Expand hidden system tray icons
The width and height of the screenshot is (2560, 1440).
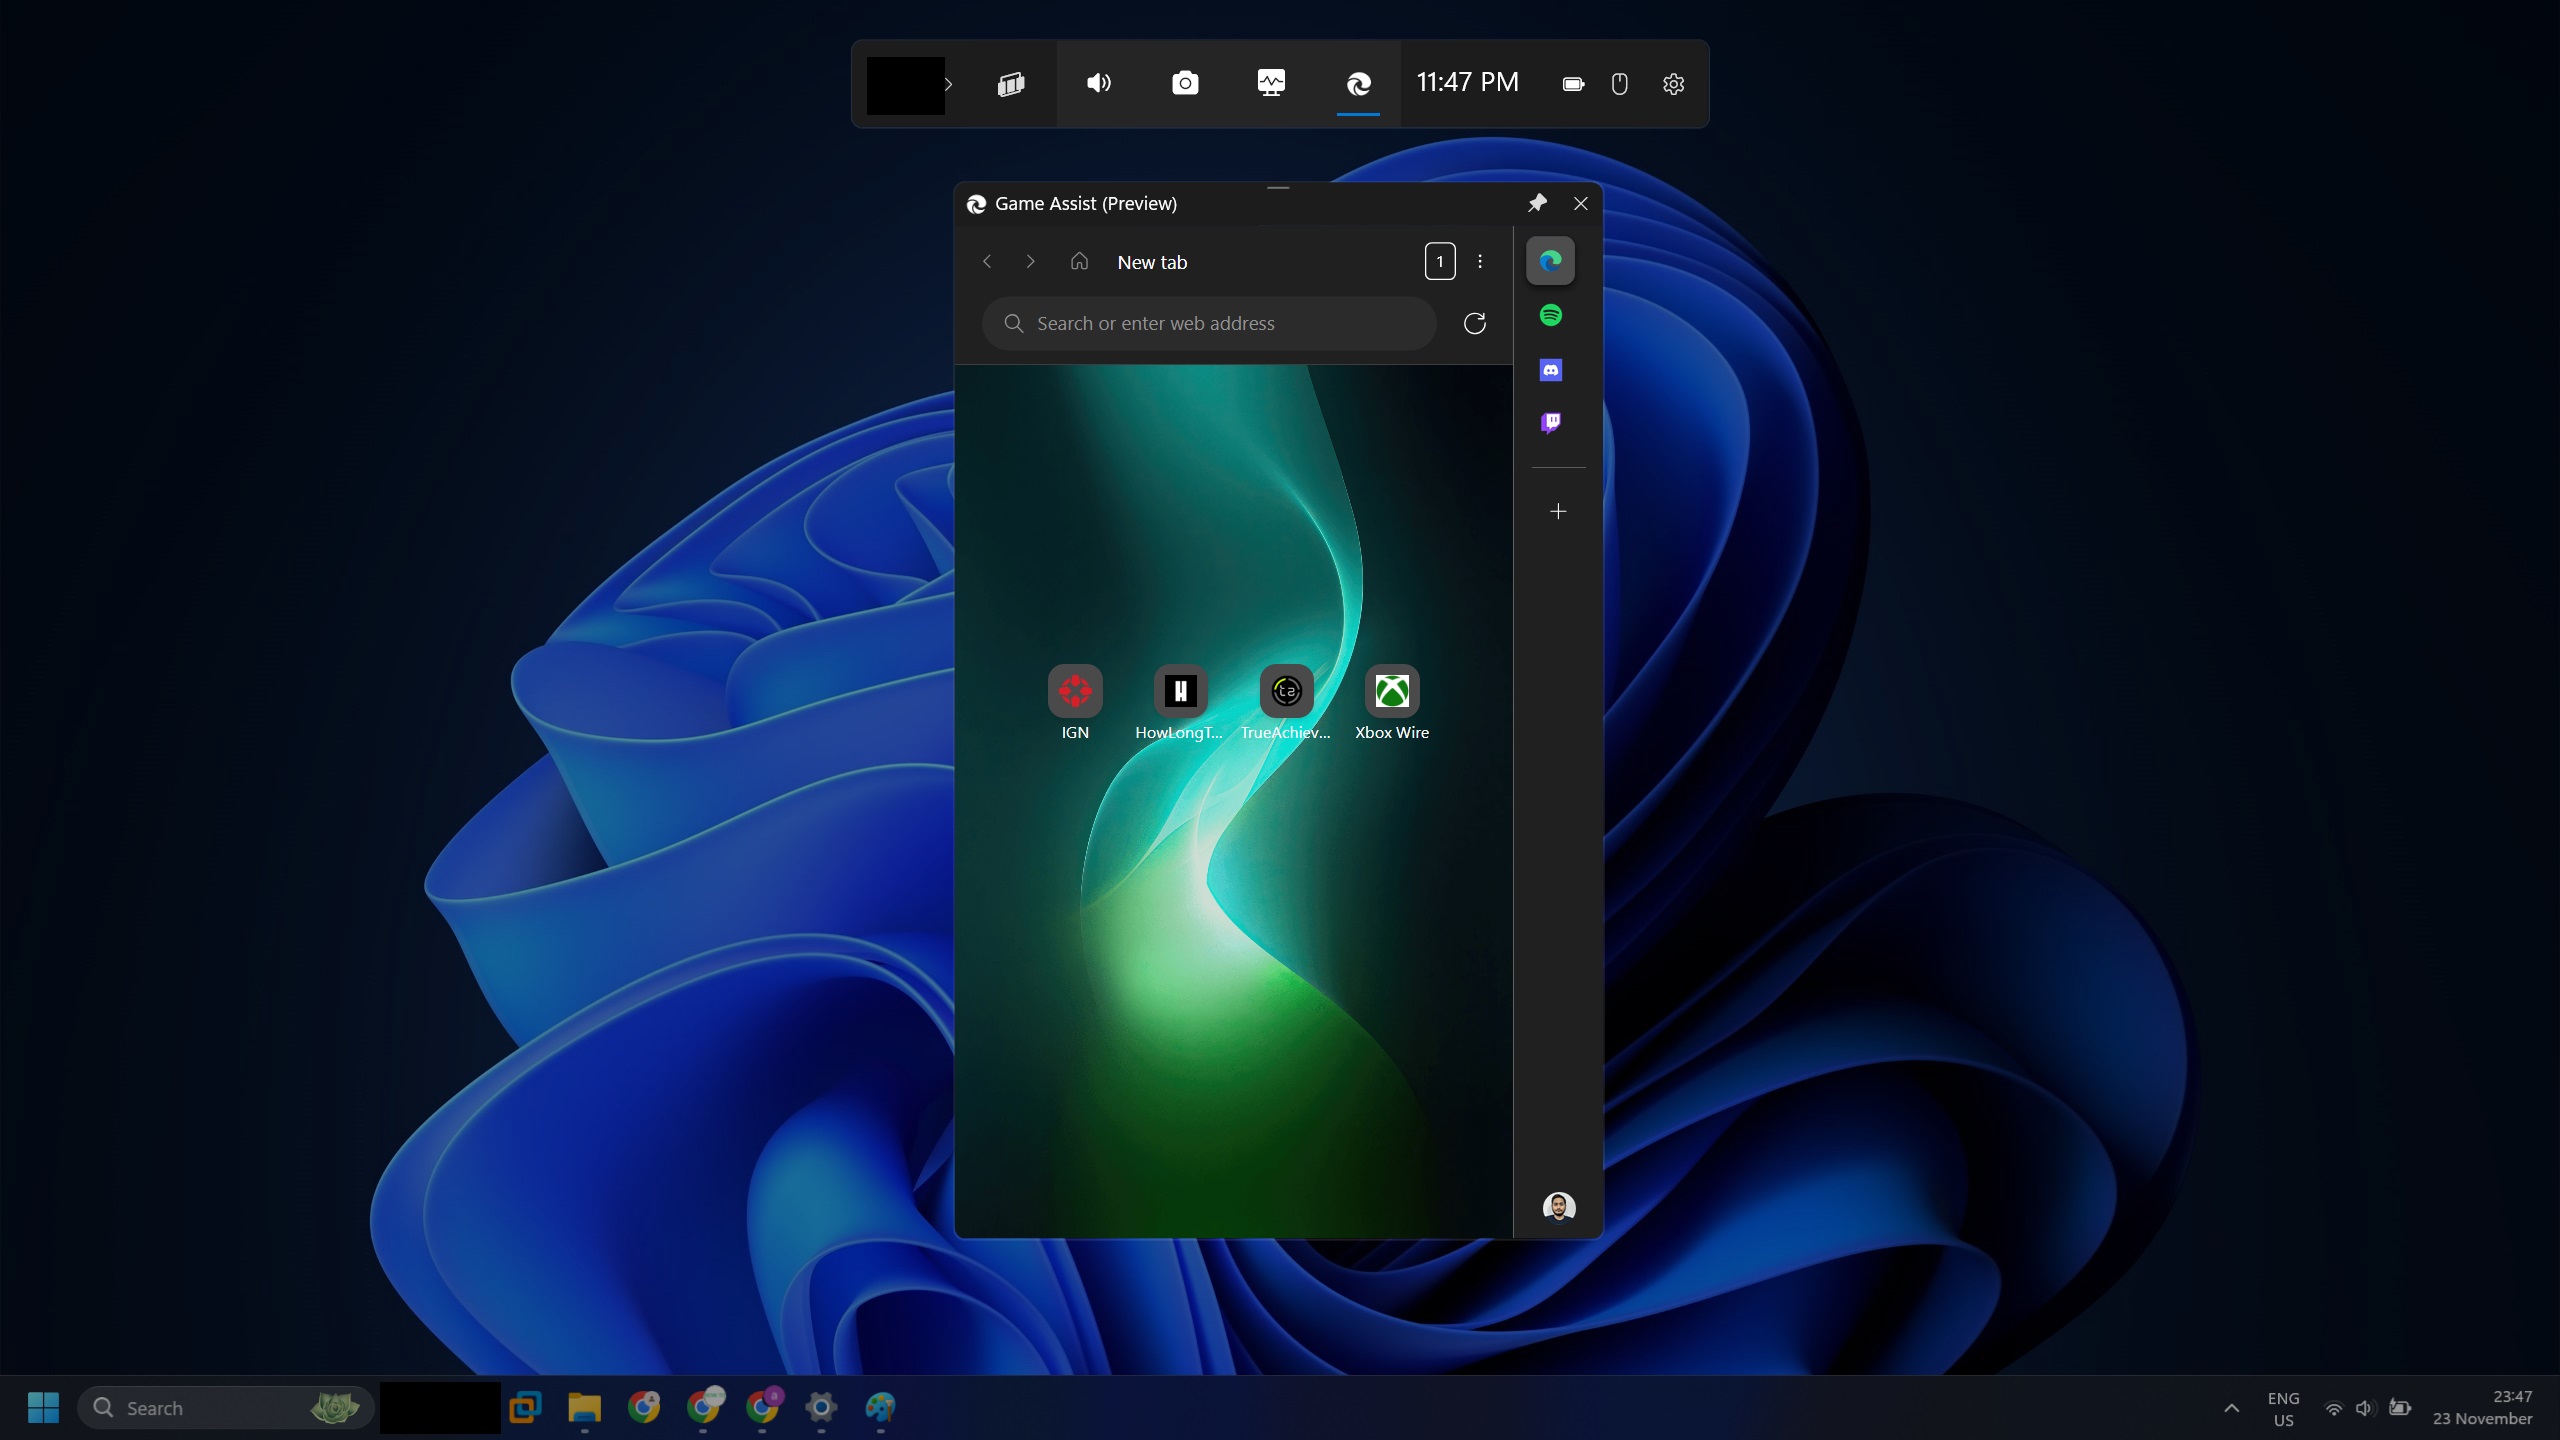pyautogui.click(x=2231, y=1407)
